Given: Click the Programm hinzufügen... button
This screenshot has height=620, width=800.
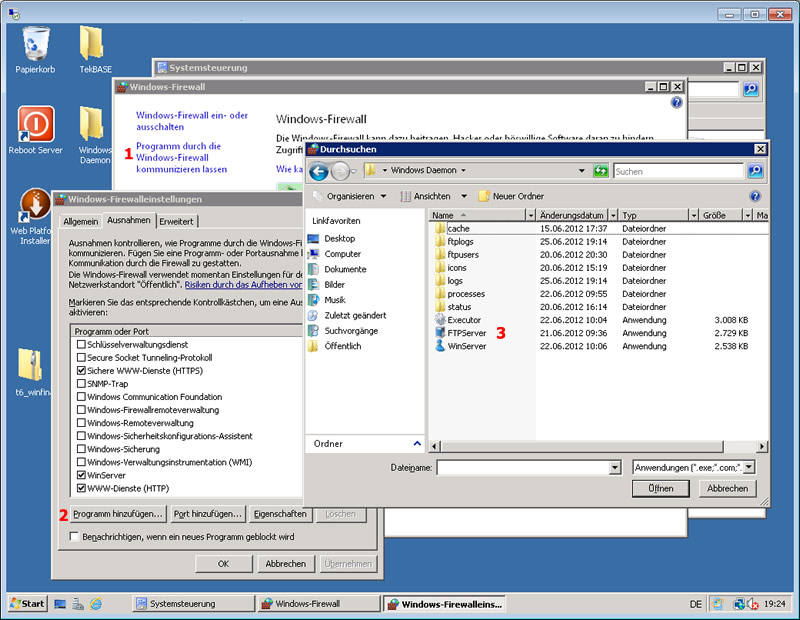Looking at the screenshot, I should [x=117, y=514].
